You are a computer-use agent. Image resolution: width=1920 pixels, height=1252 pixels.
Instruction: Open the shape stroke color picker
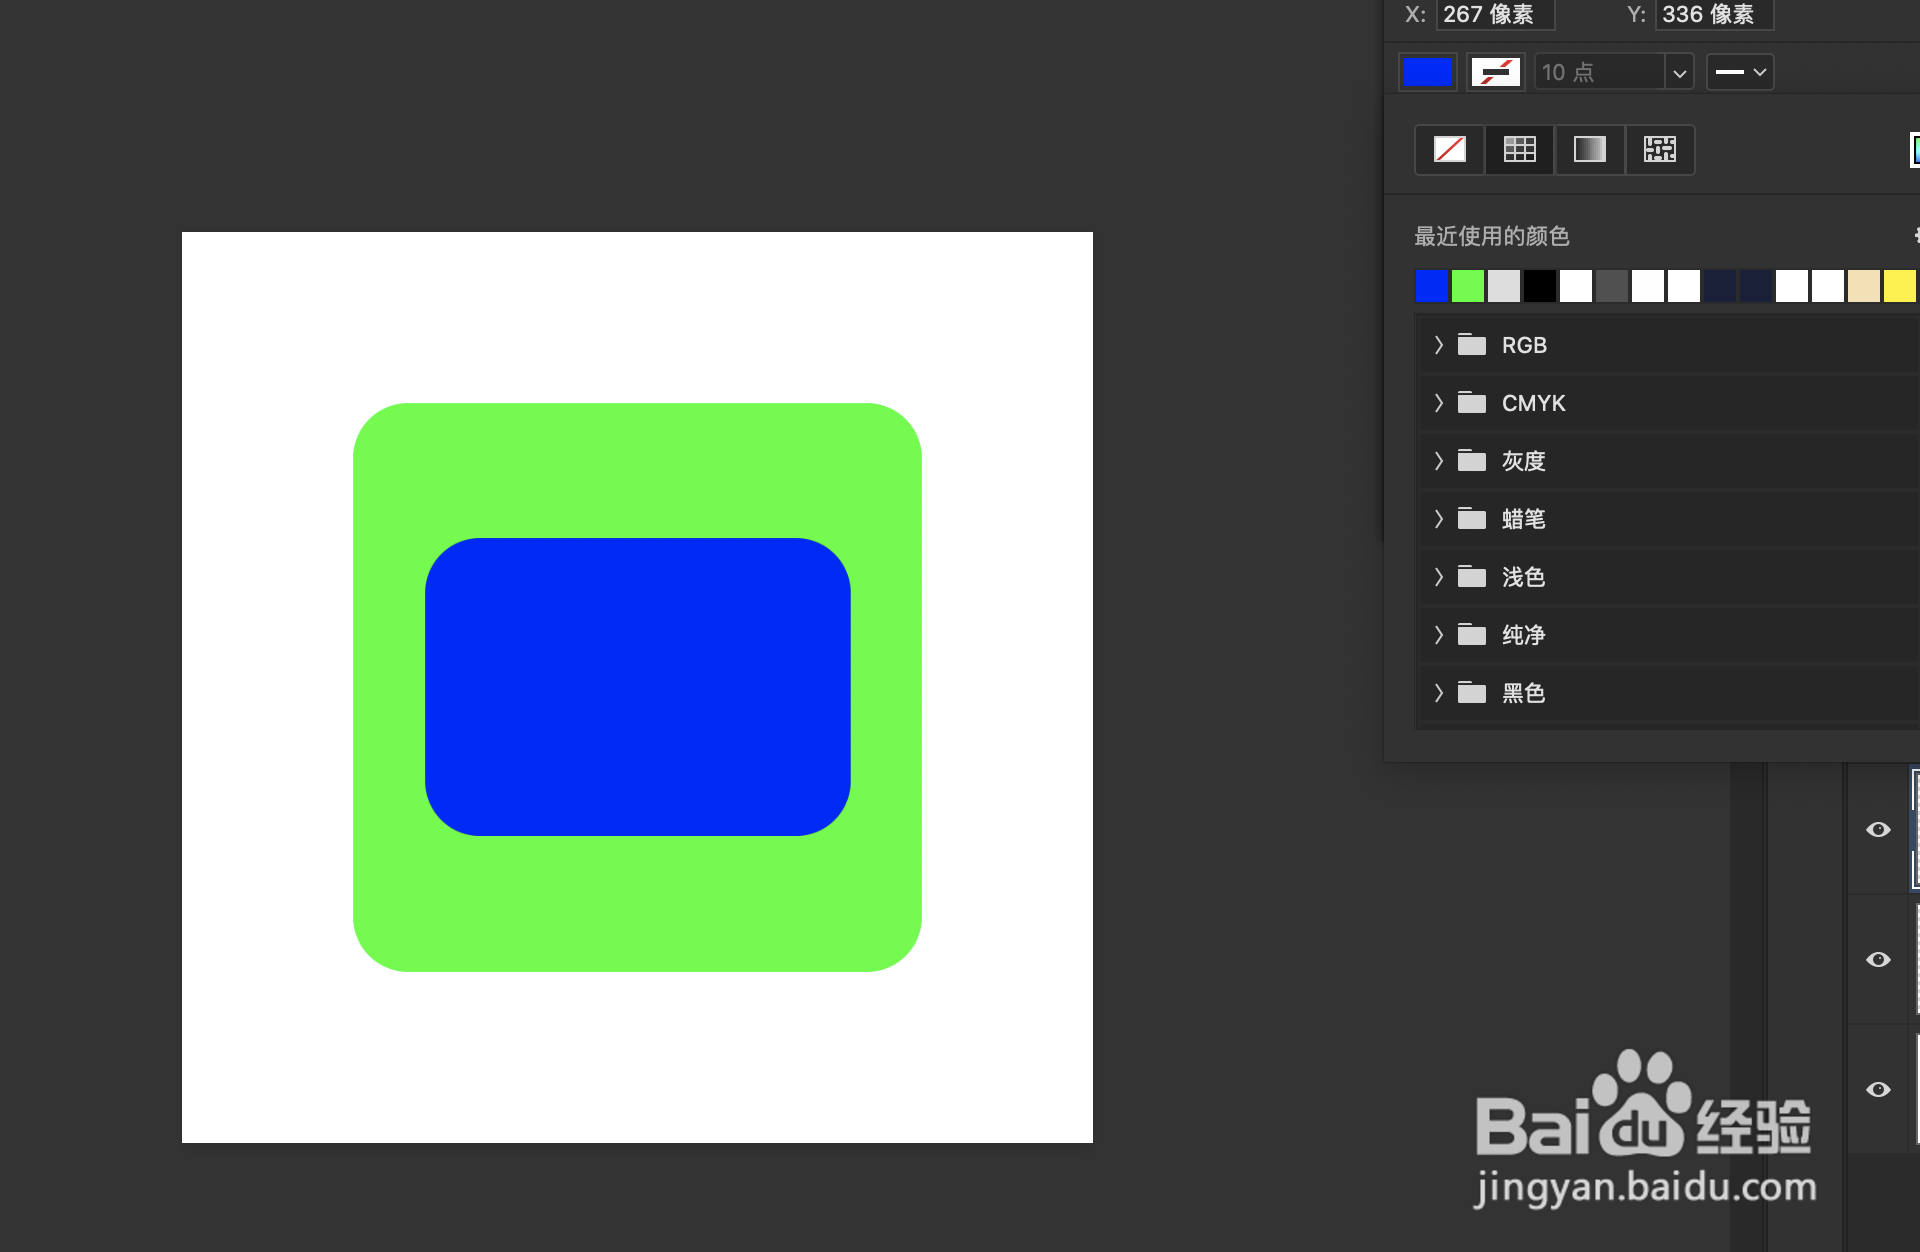[1495, 72]
